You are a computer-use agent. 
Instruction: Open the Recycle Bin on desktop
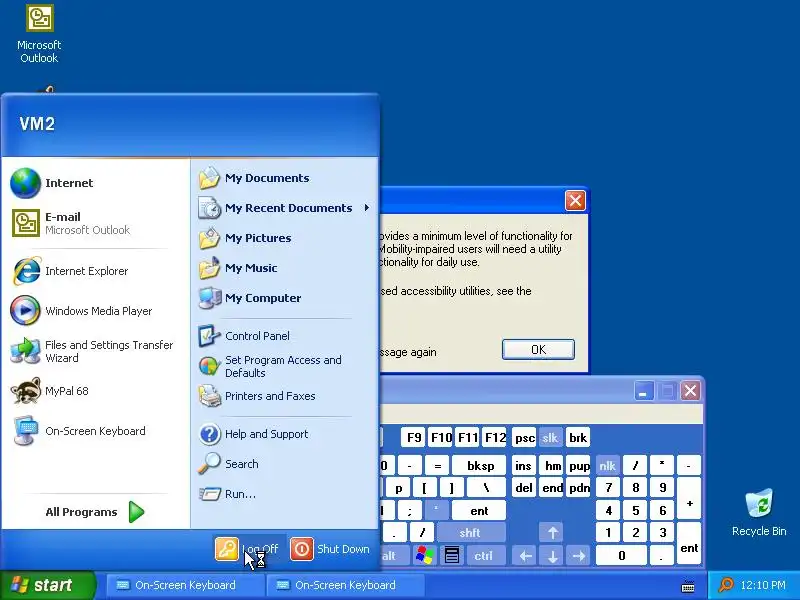pyautogui.click(x=759, y=513)
